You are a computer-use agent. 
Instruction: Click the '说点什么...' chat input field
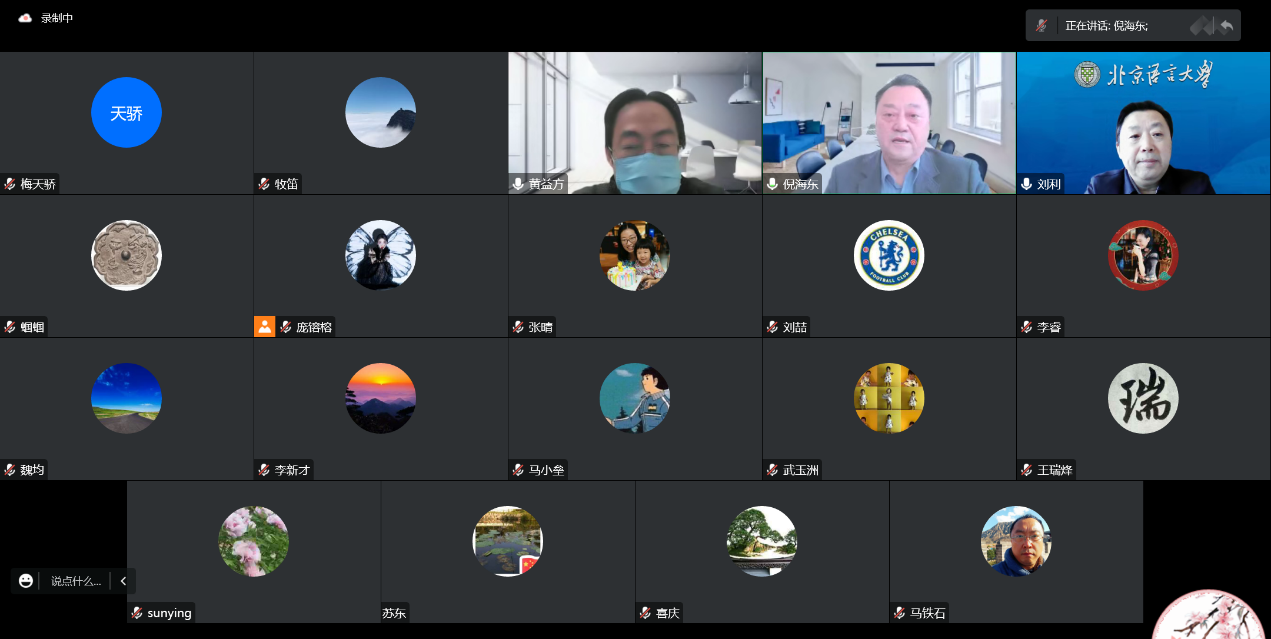[76, 581]
